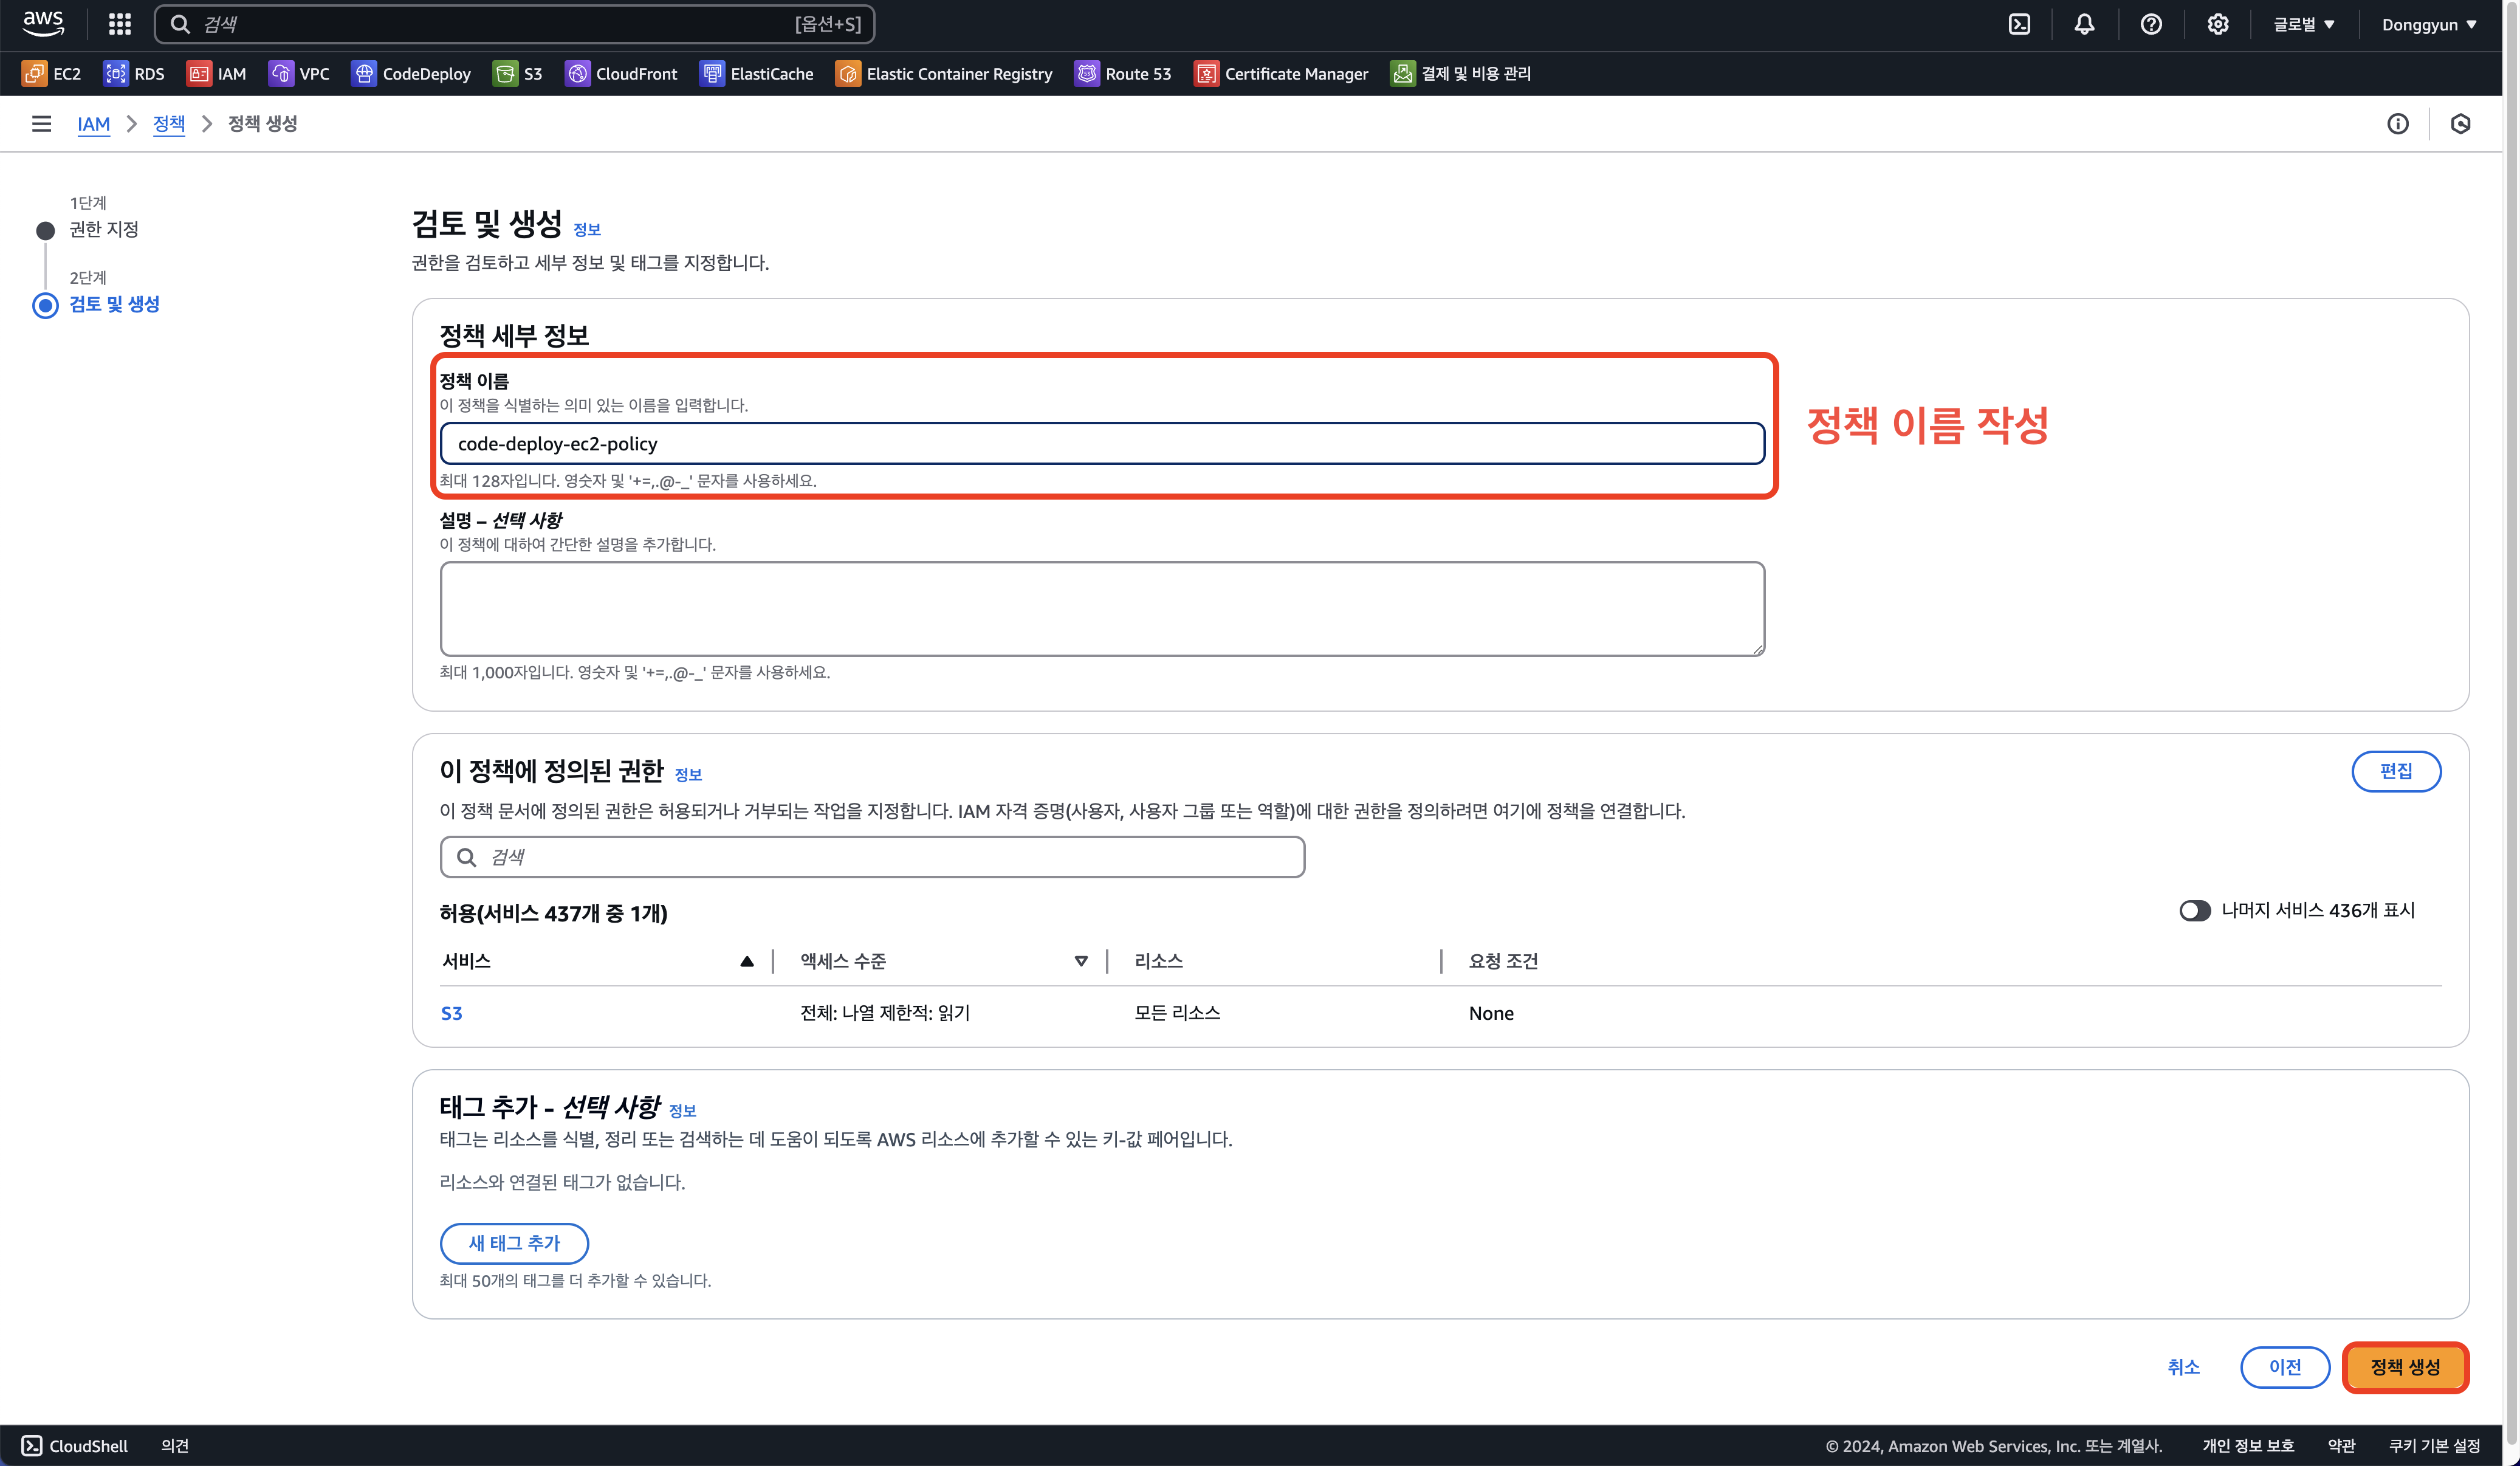The width and height of the screenshot is (2520, 1466).
Task: Select step 2 검토 및 생성 radio
Action: coord(45,305)
